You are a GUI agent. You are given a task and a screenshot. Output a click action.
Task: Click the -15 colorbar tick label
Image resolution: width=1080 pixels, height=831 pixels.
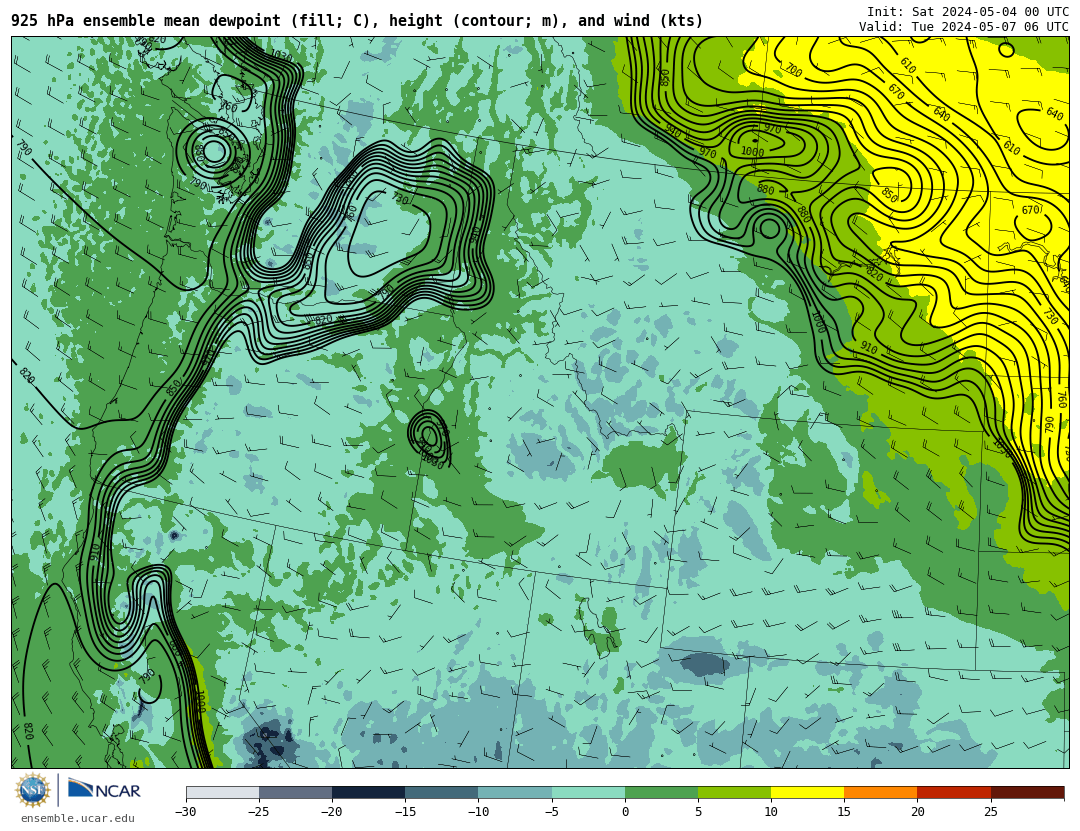tap(404, 812)
